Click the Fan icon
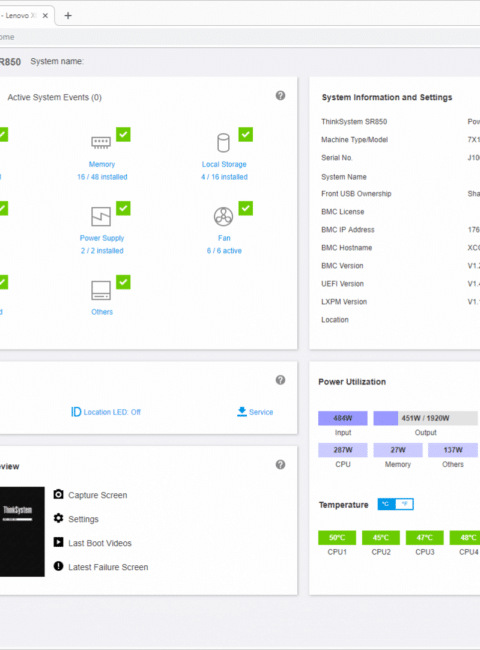Image resolution: width=480 pixels, height=650 pixels. pyautogui.click(x=223, y=216)
